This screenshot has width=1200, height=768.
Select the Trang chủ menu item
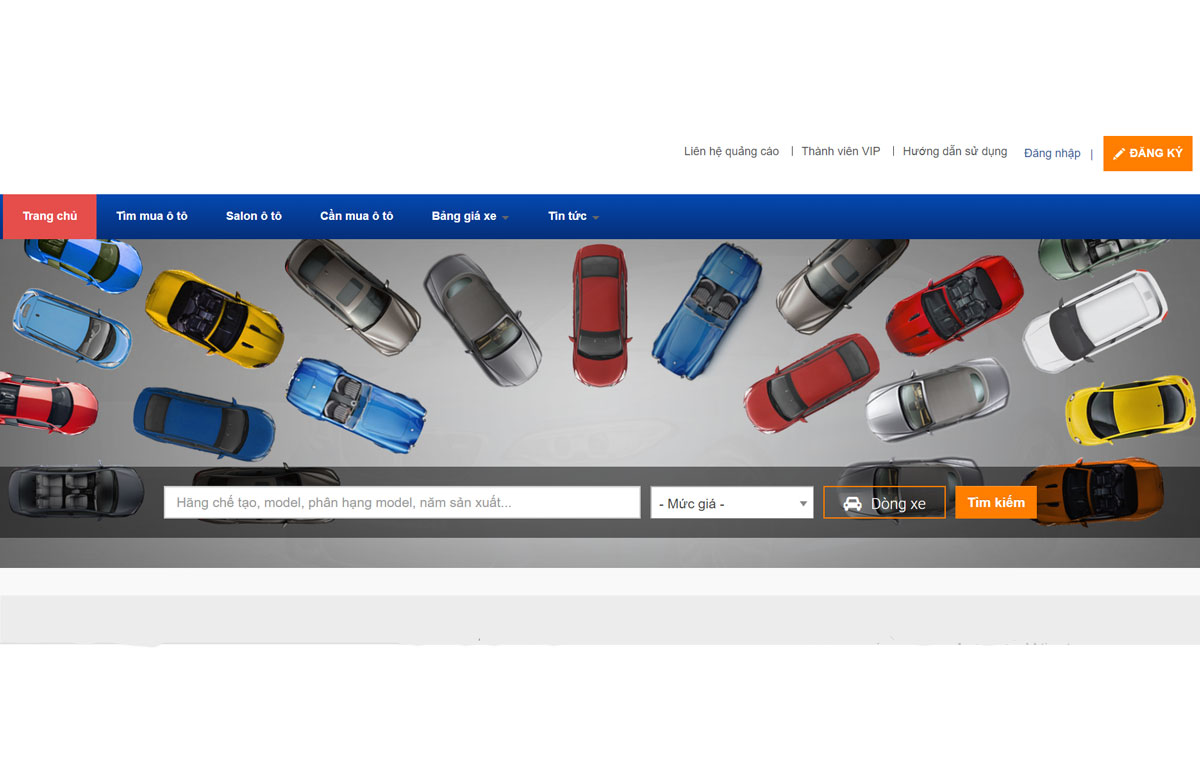(49, 216)
